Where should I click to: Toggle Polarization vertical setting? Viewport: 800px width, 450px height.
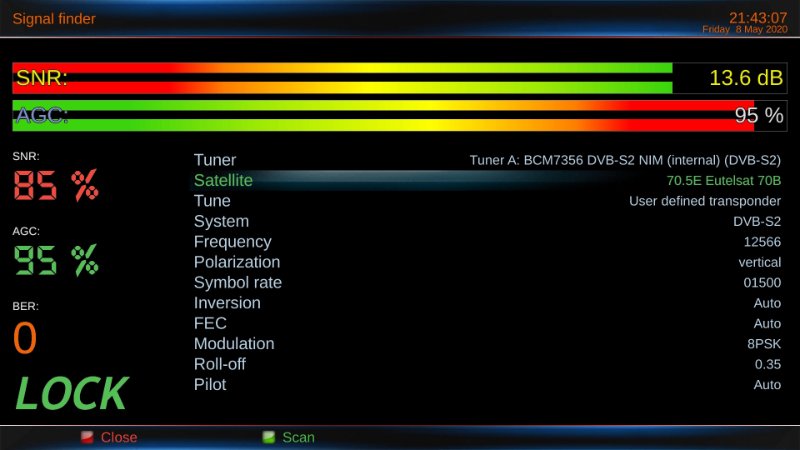[x=487, y=262]
